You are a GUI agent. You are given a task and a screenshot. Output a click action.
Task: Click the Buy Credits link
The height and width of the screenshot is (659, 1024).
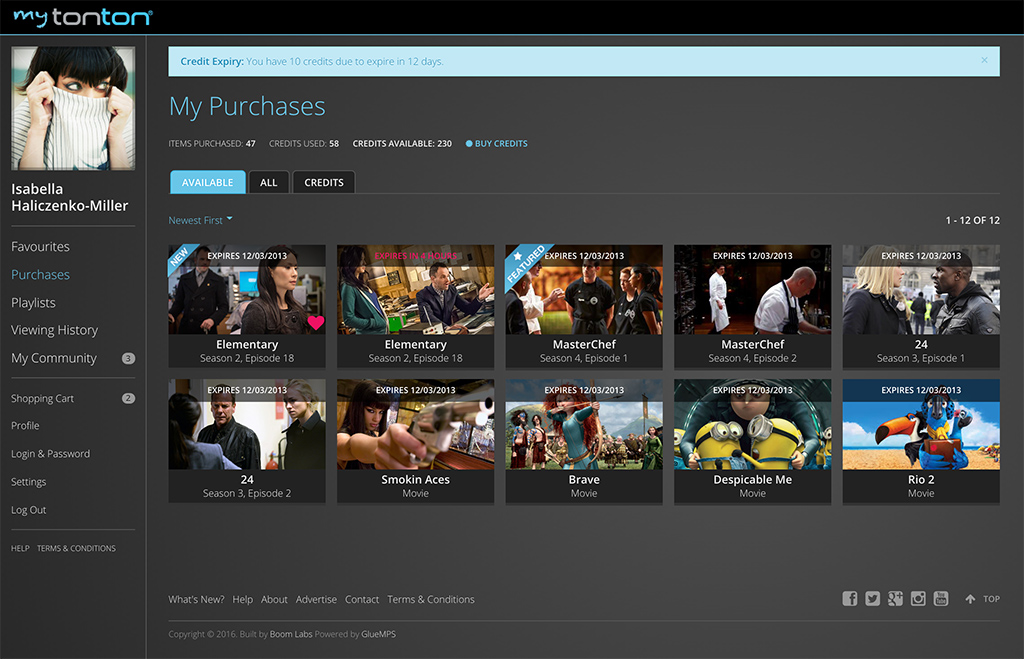coord(500,144)
